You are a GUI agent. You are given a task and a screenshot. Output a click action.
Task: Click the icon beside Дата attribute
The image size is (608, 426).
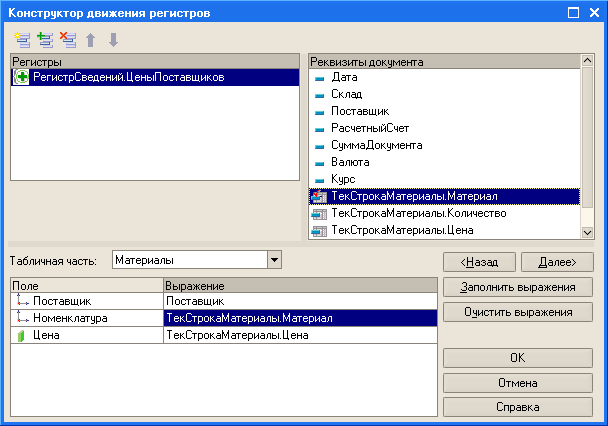point(319,79)
